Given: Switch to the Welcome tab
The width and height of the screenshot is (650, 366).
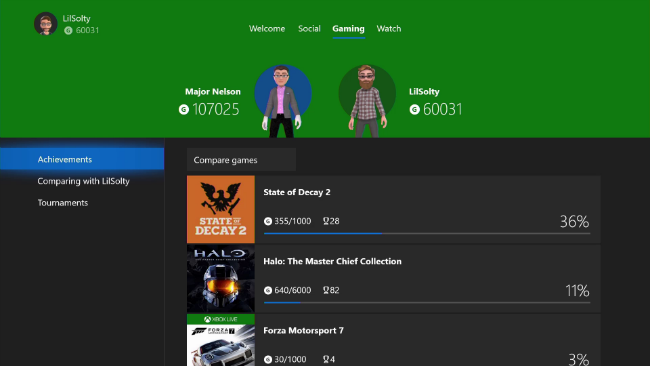Looking at the screenshot, I should click(x=267, y=29).
